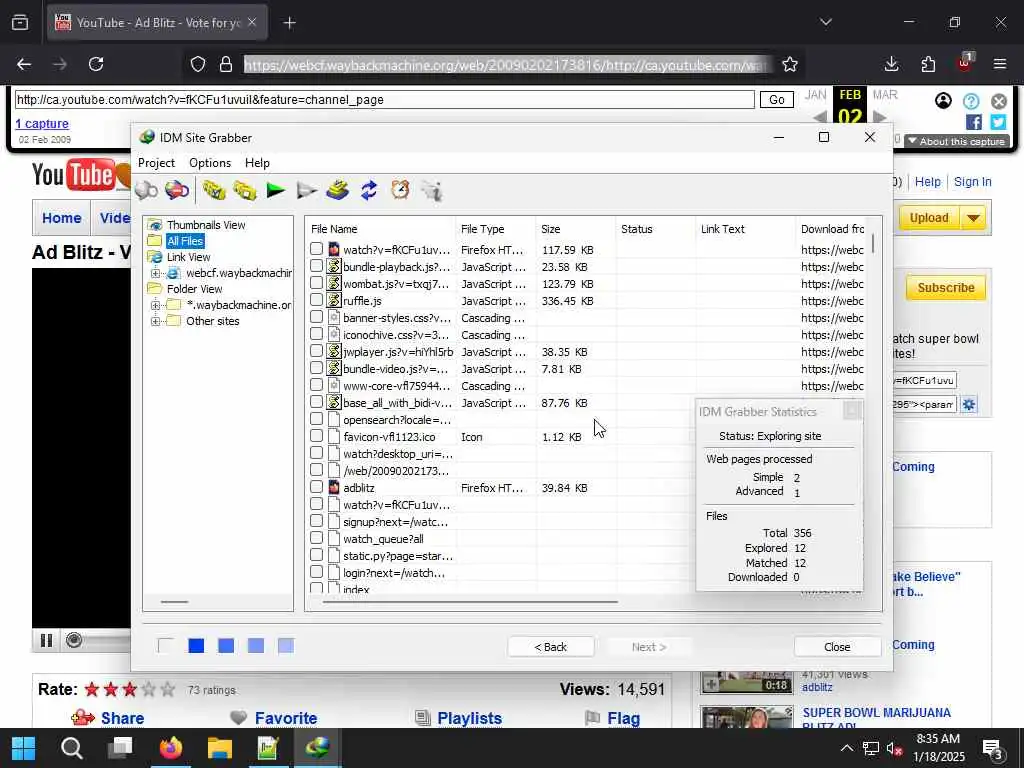Click the YouTube Home tab
The height and width of the screenshot is (768, 1024).
[x=61, y=218]
